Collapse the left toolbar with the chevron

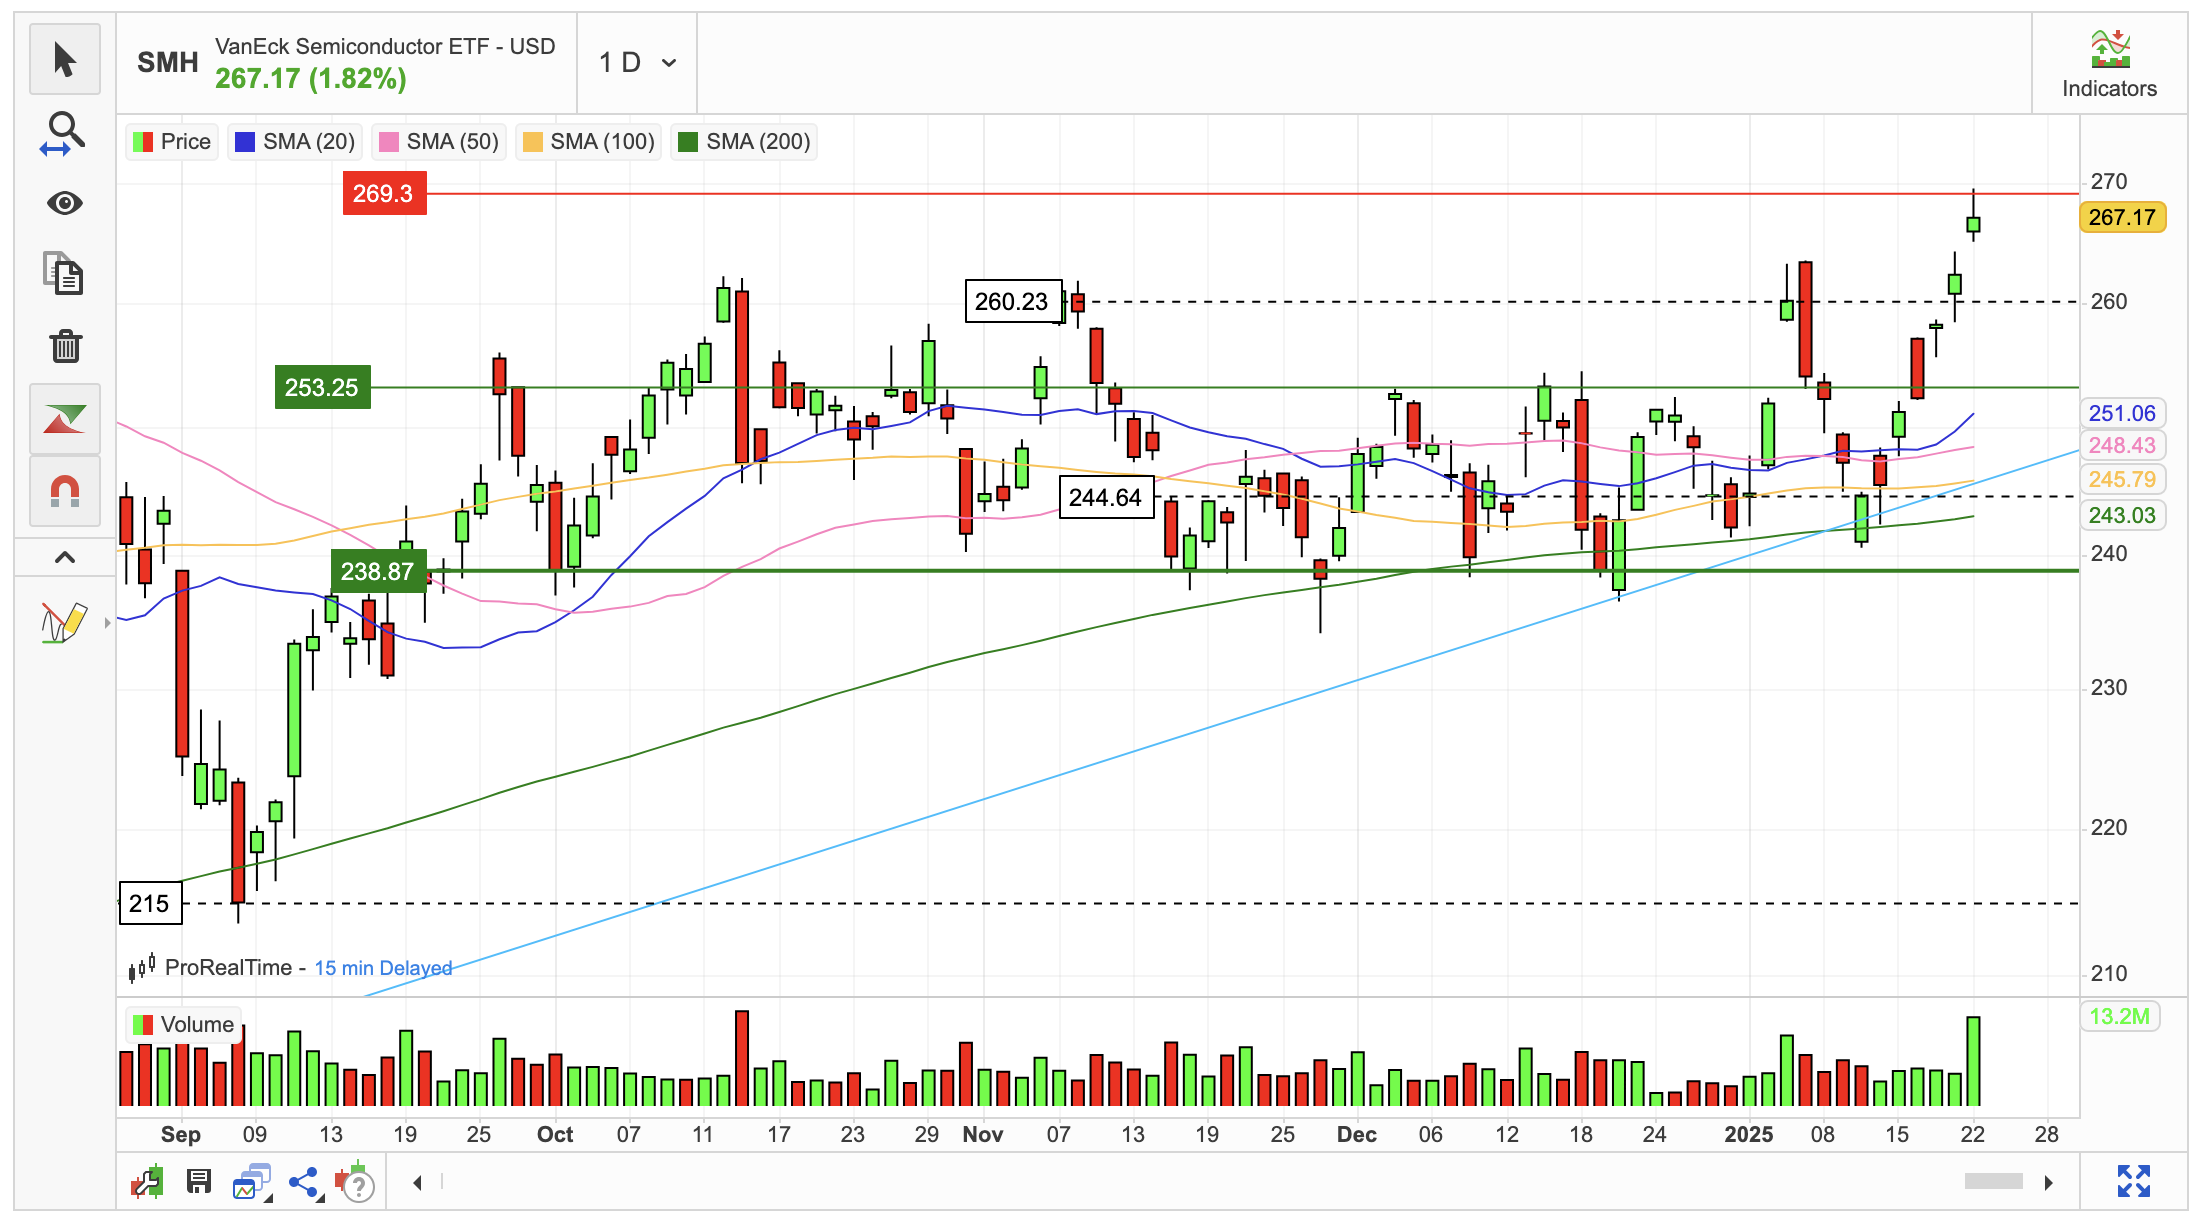65,557
